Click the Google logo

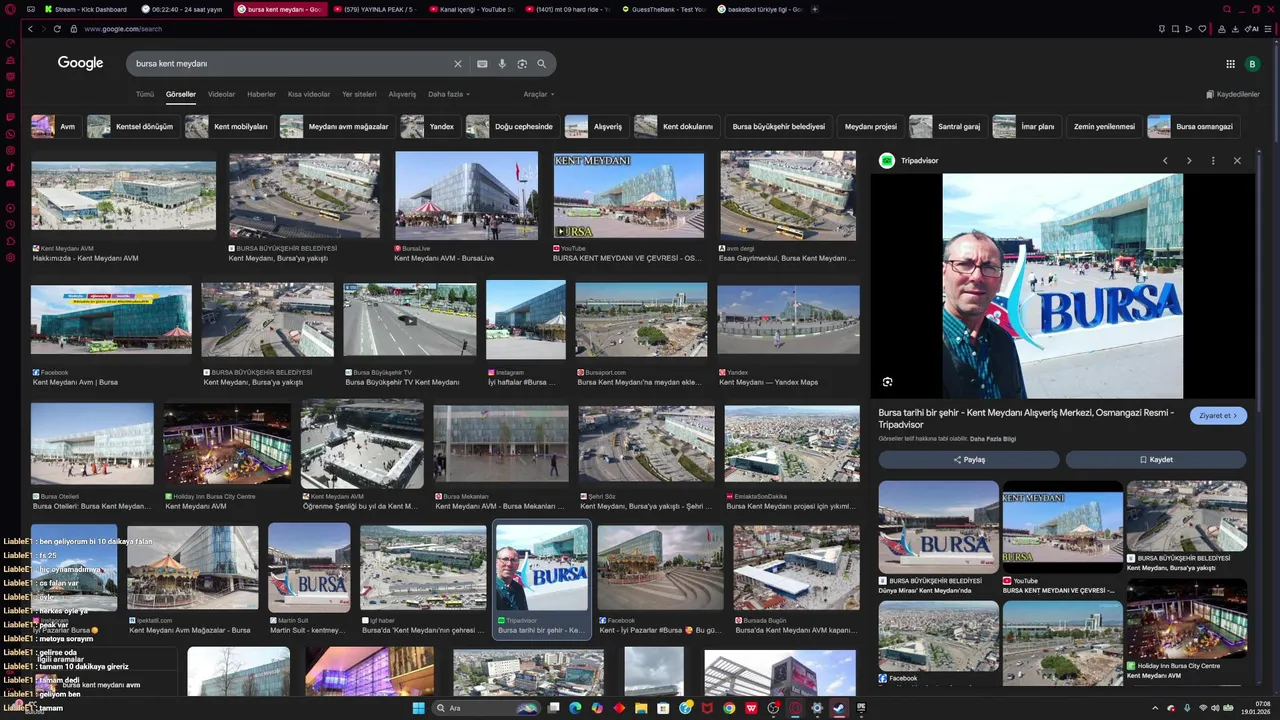click(x=80, y=63)
